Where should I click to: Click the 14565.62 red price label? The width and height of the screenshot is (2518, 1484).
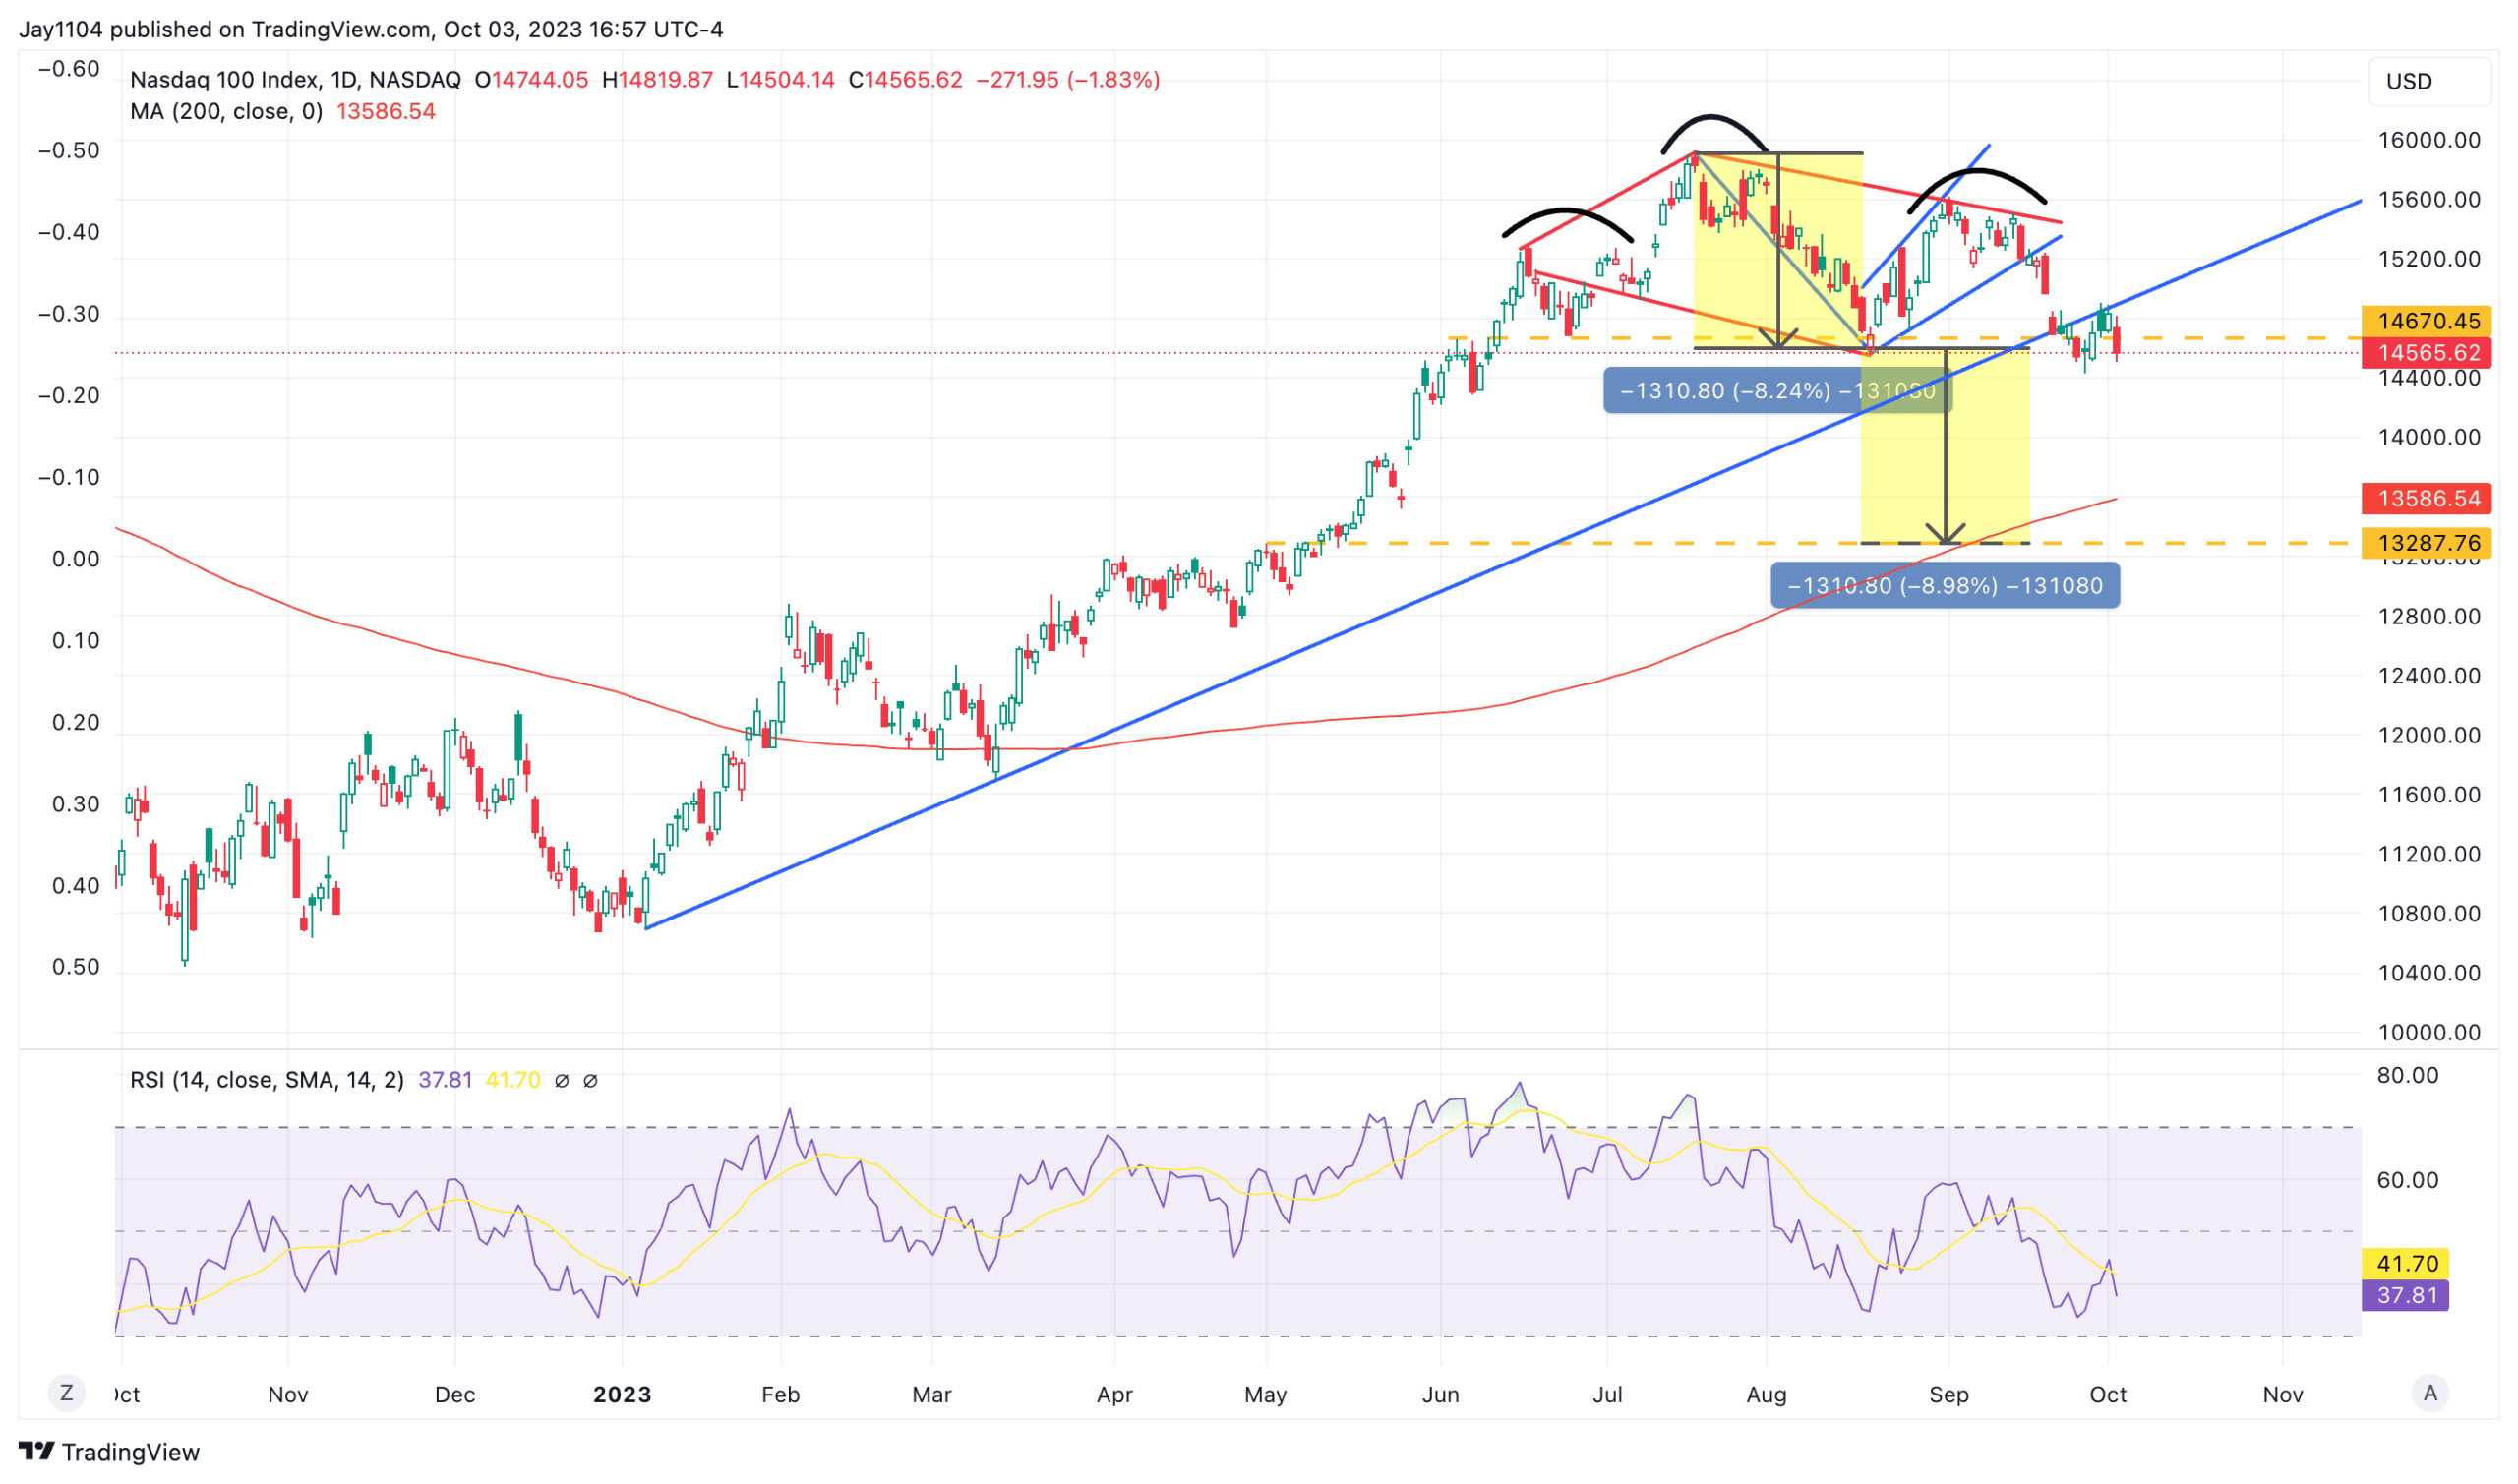[2425, 353]
